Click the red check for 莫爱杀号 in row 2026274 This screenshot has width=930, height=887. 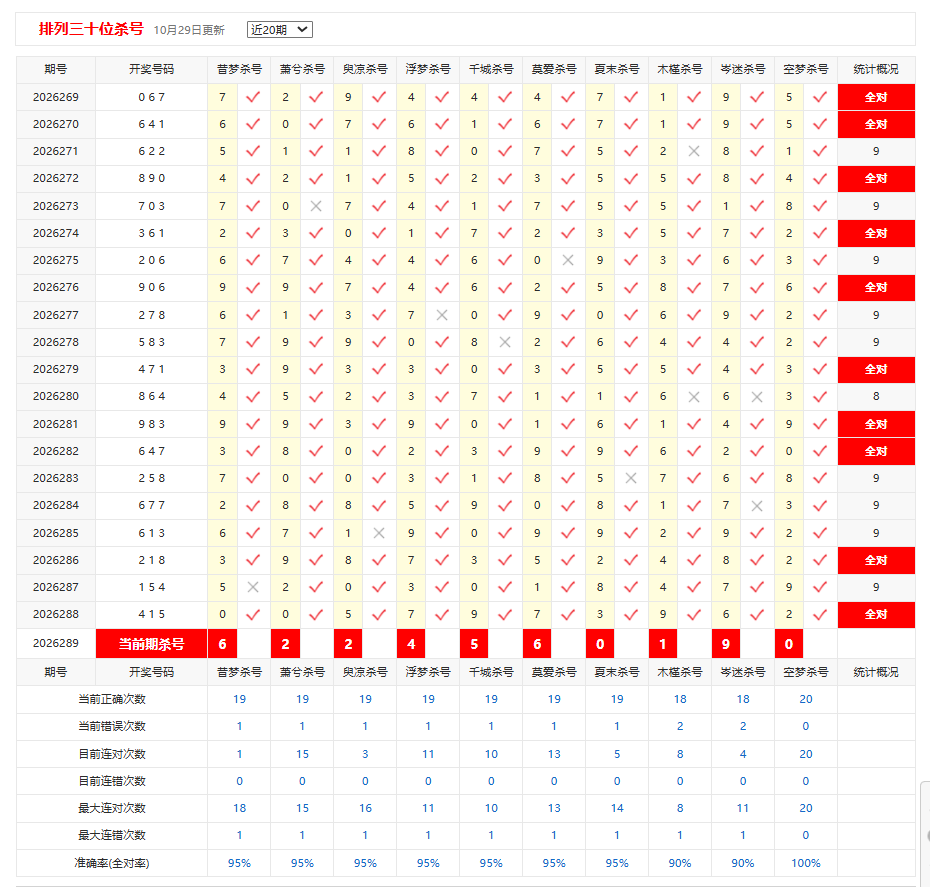pyautogui.click(x=568, y=233)
